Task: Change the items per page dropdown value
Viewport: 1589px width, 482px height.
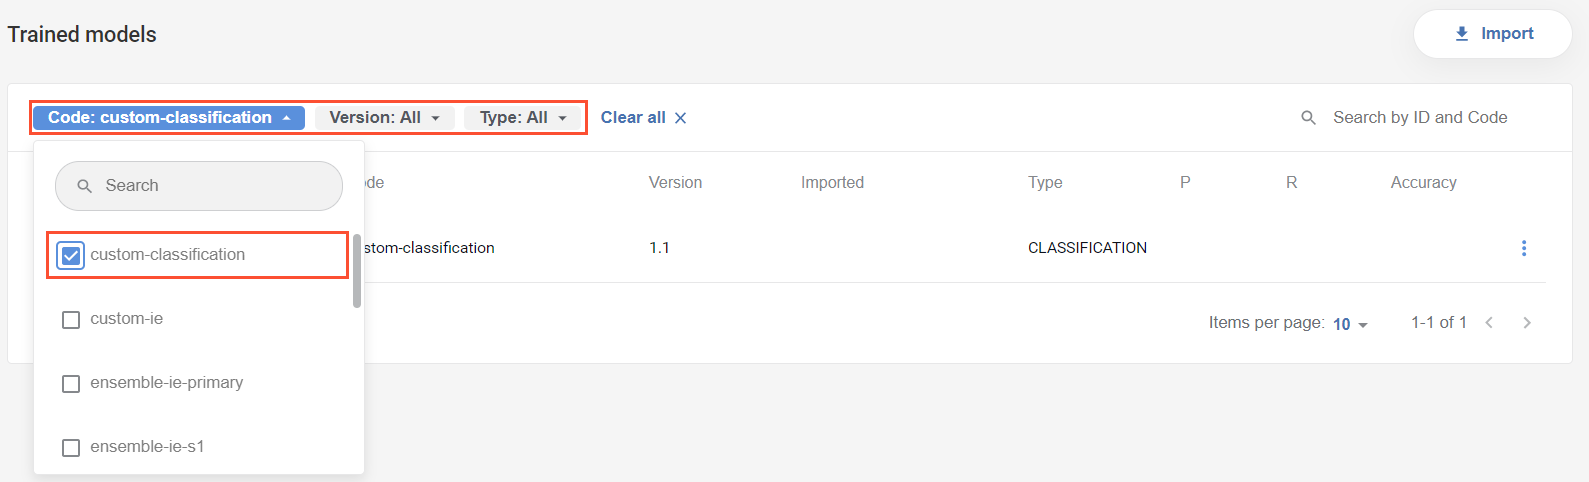Action: [x=1350, y=324]
